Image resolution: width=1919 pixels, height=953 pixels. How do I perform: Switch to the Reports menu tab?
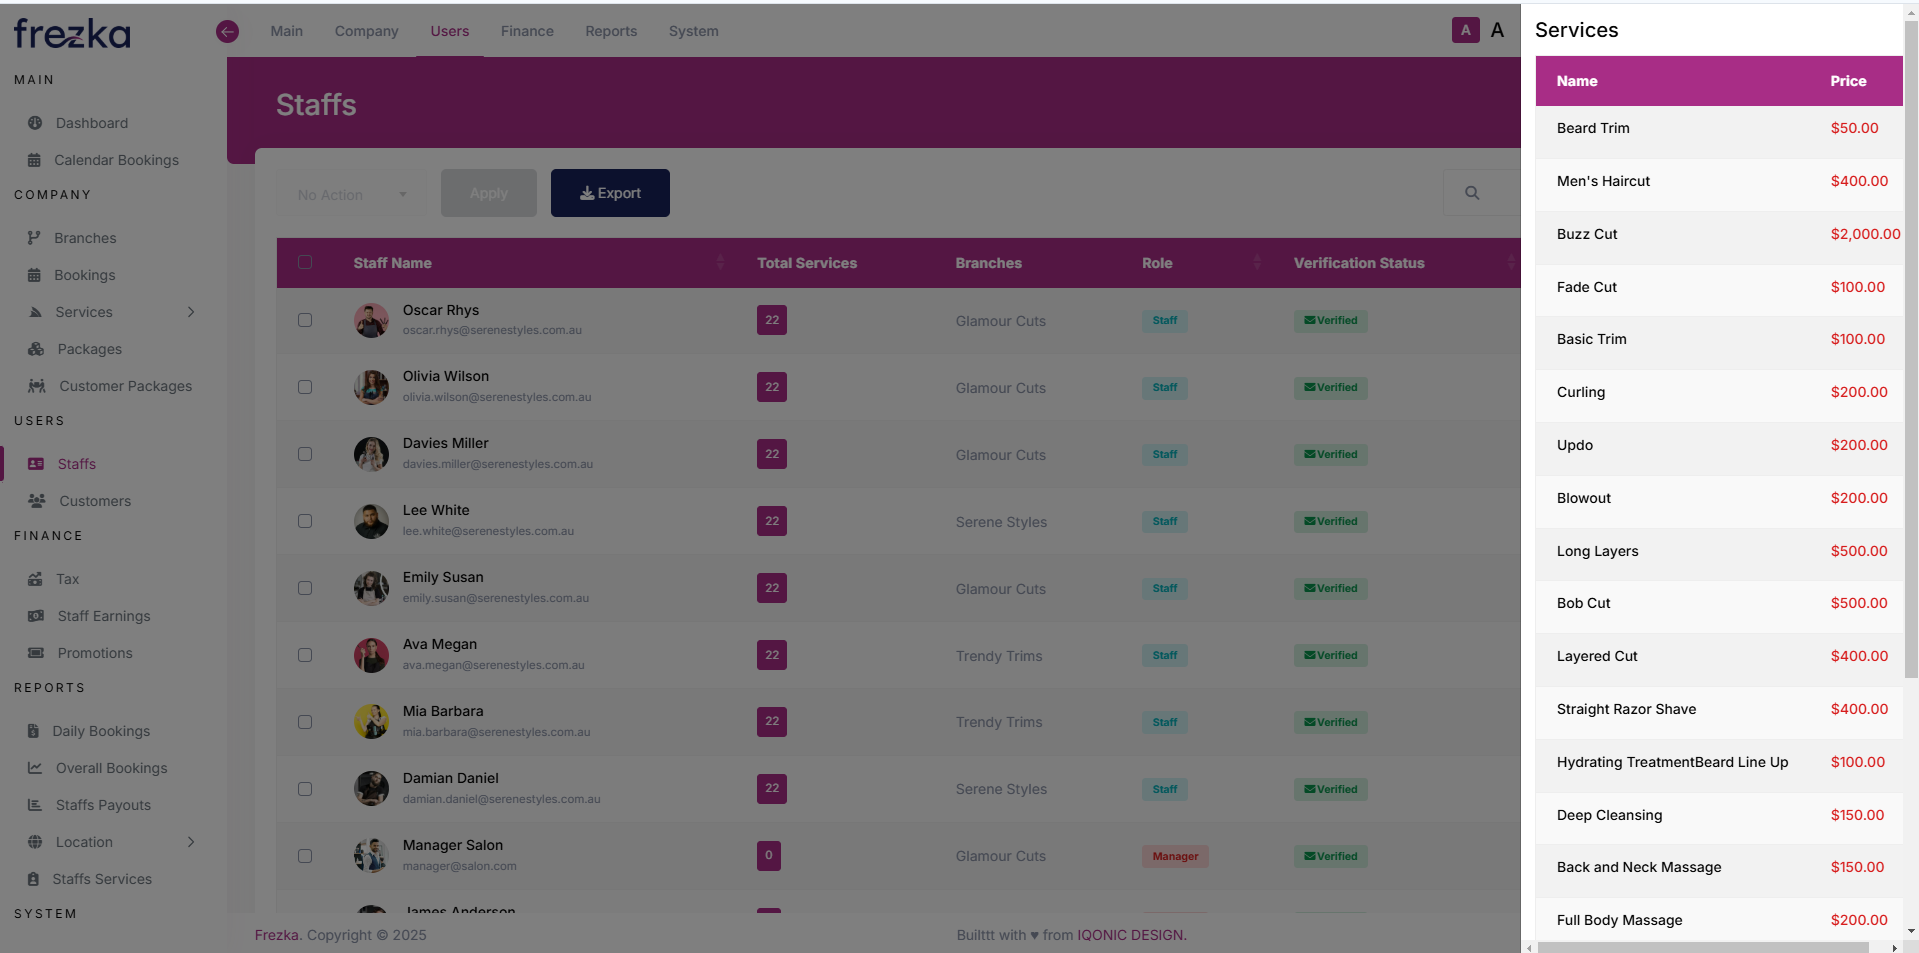coord(610,31)
